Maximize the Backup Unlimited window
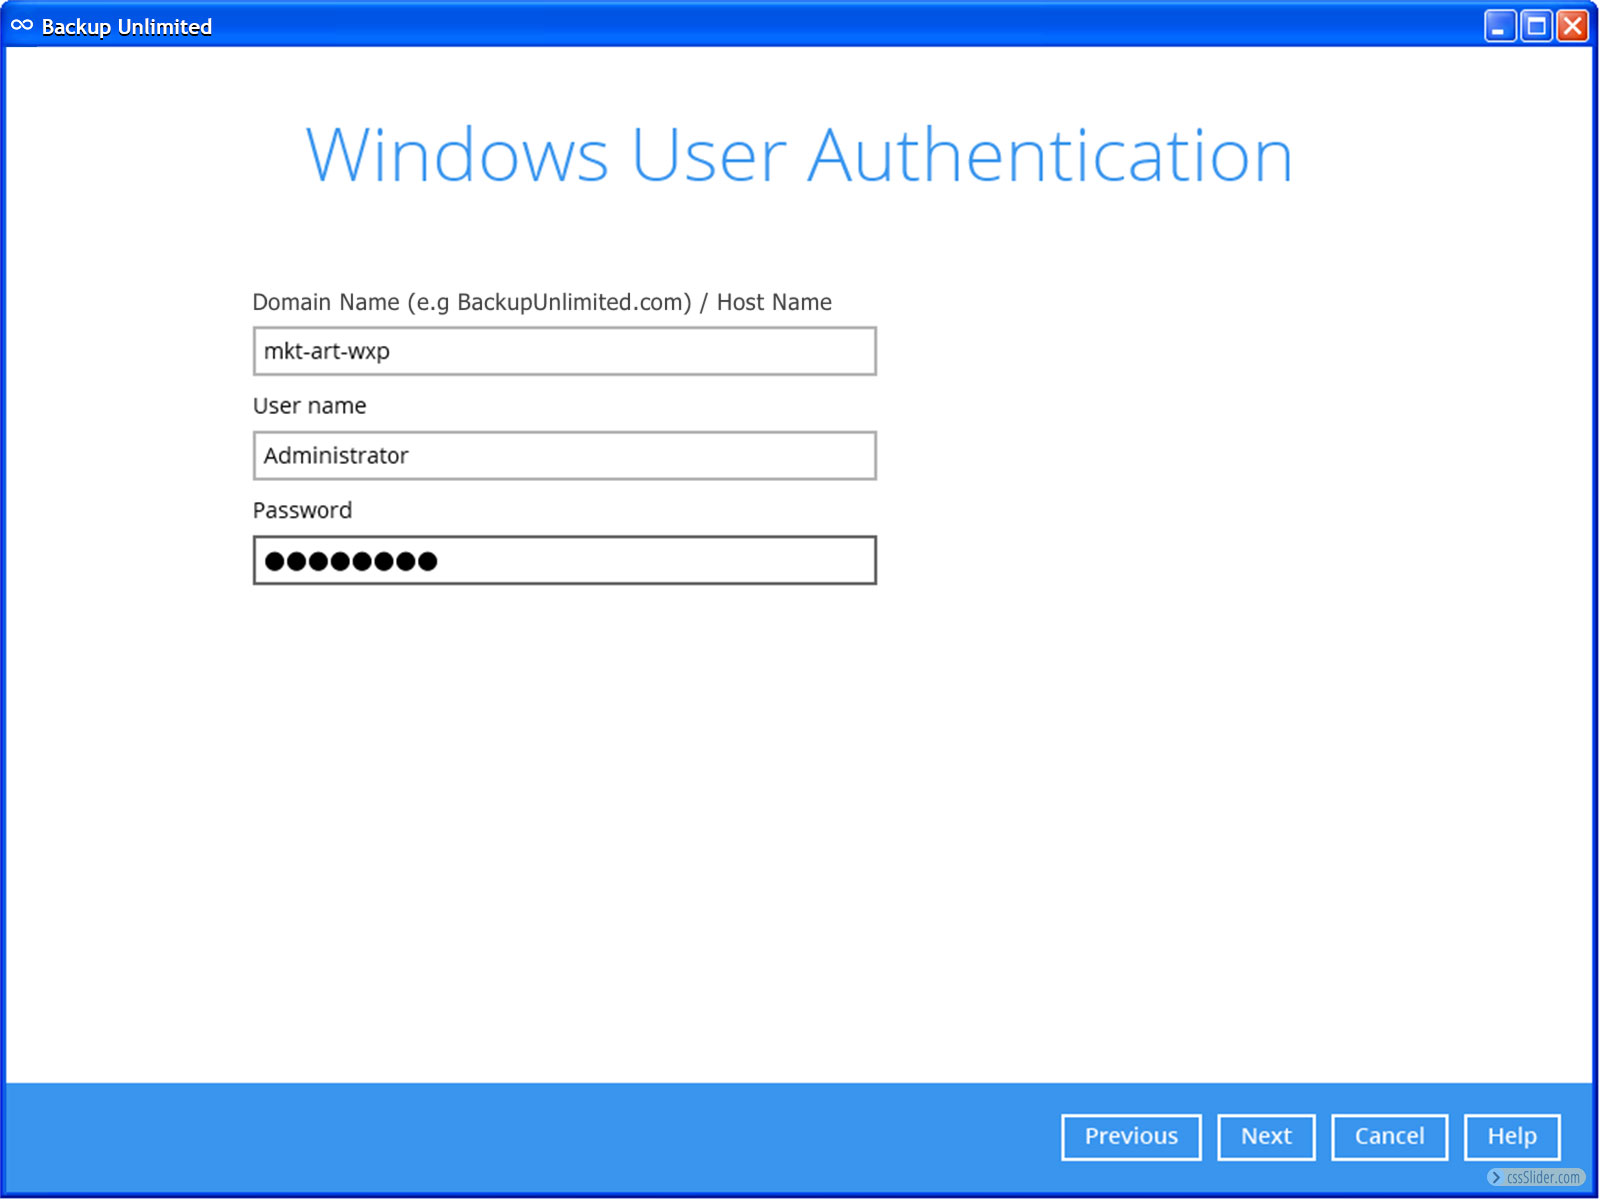This screenshot has width=1600, height=1200. point(1536,26)
